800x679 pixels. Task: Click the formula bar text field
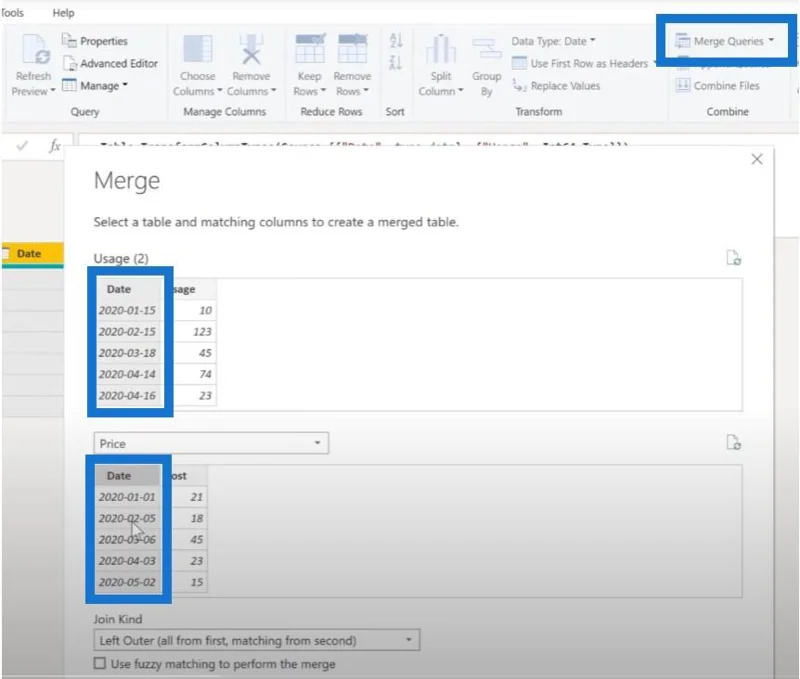(438, 141)
